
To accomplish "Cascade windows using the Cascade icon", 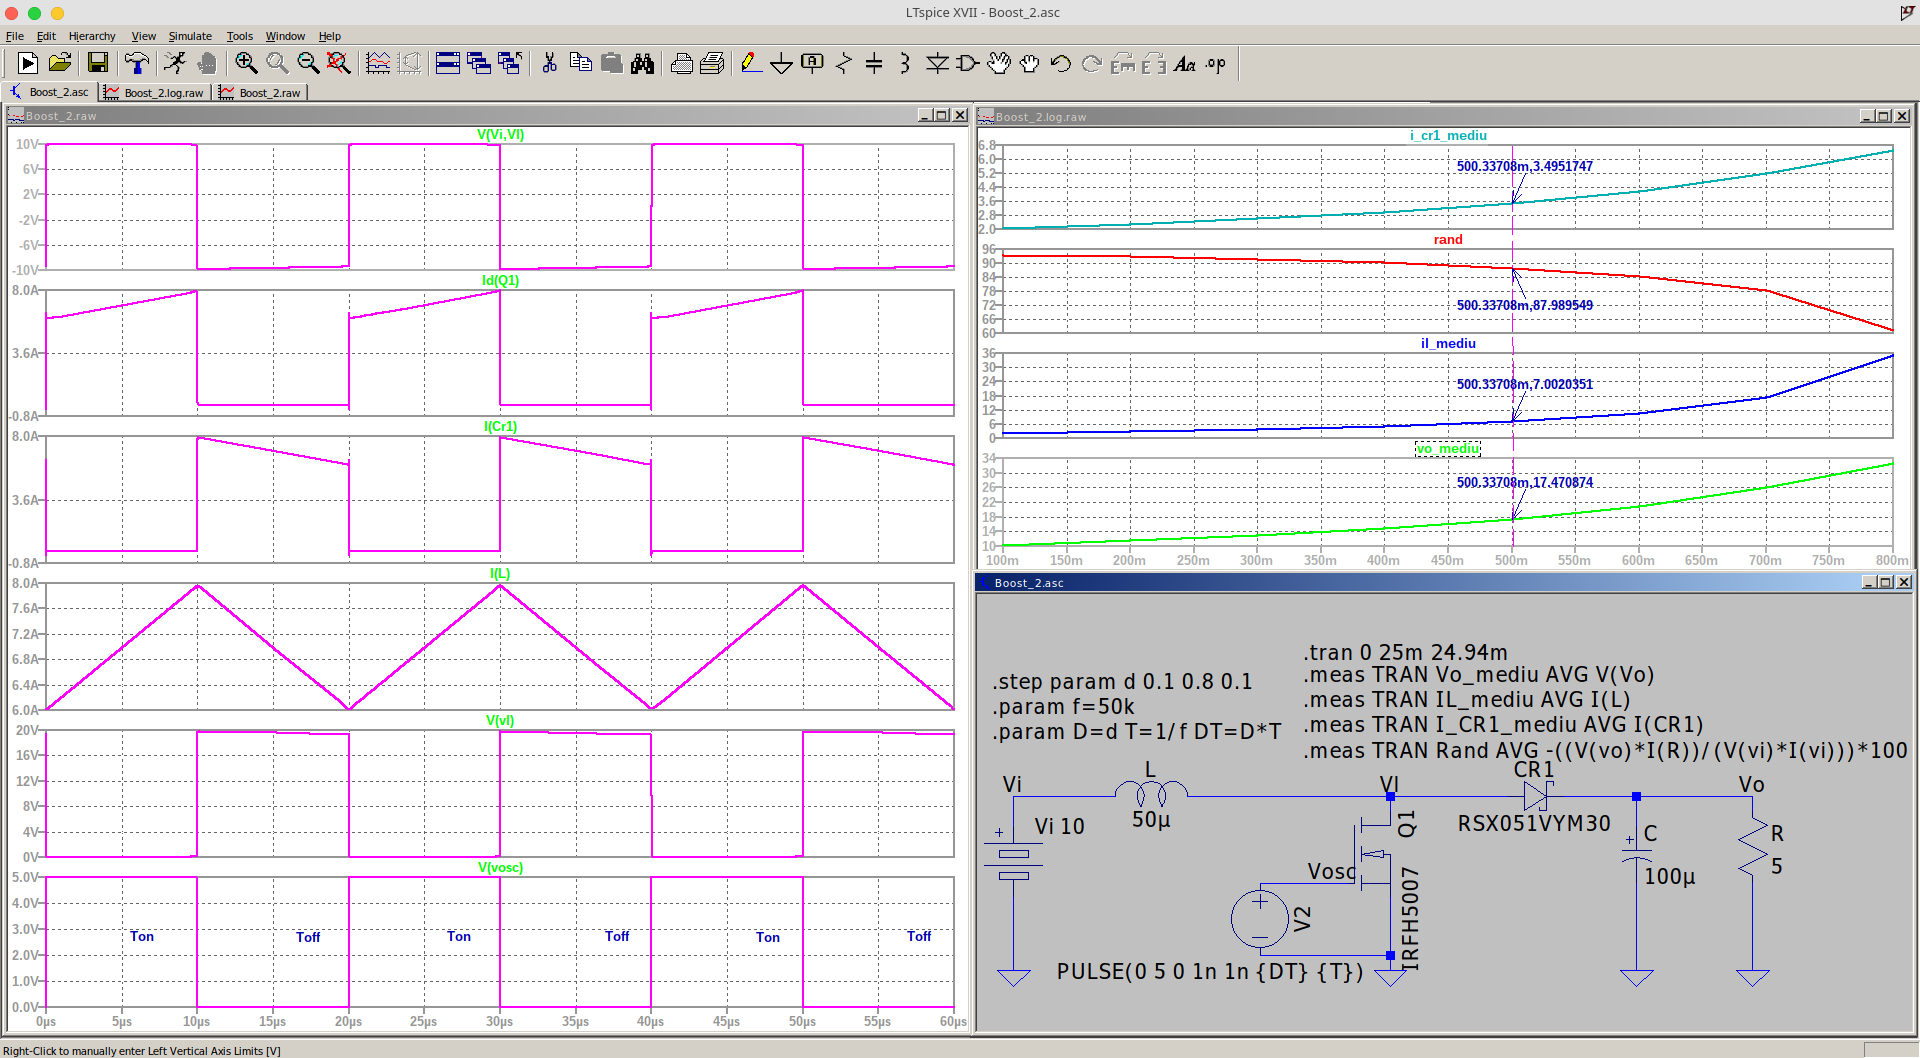I will 479,64.
